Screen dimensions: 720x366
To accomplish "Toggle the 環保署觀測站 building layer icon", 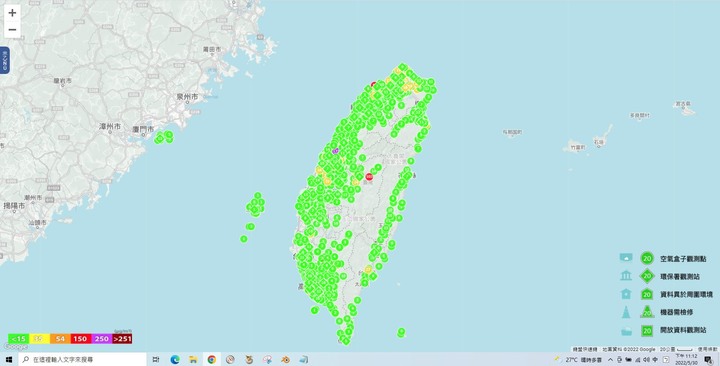I will [626, 276].
